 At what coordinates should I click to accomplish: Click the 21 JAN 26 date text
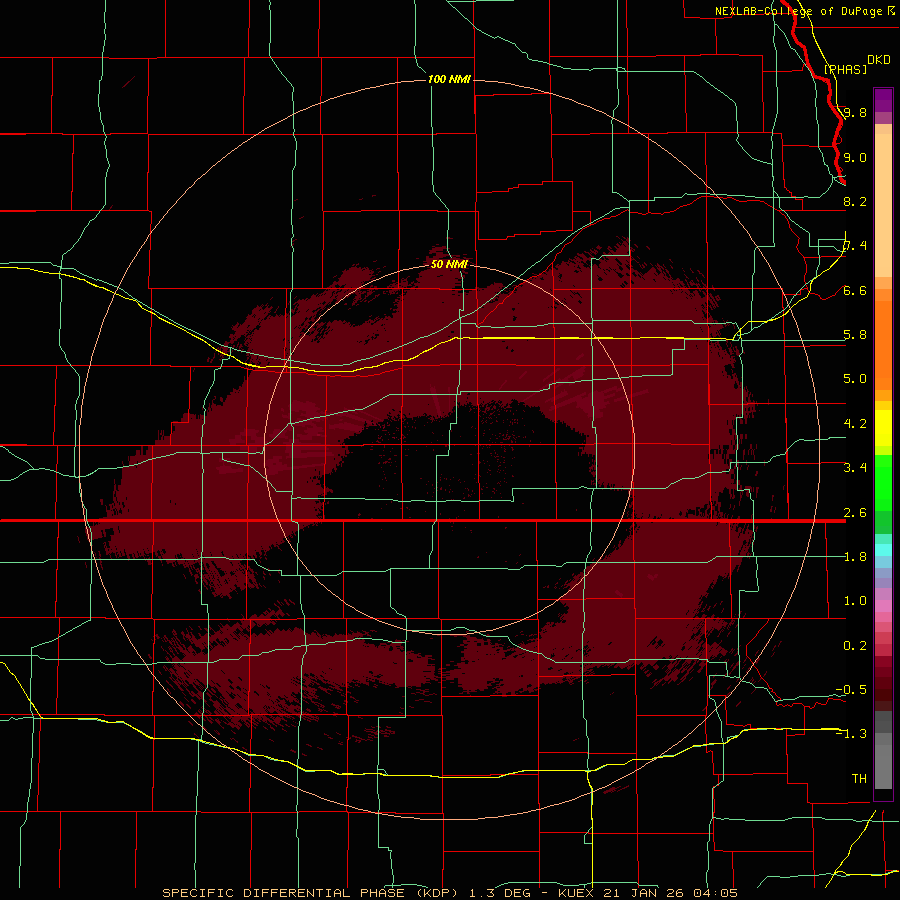click(645, 893)
